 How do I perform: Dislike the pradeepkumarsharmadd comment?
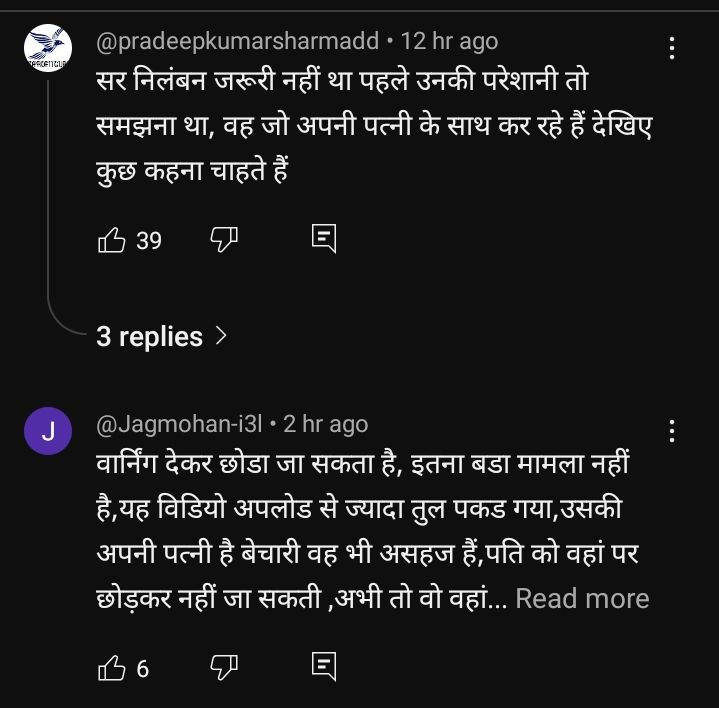[221, 240]
